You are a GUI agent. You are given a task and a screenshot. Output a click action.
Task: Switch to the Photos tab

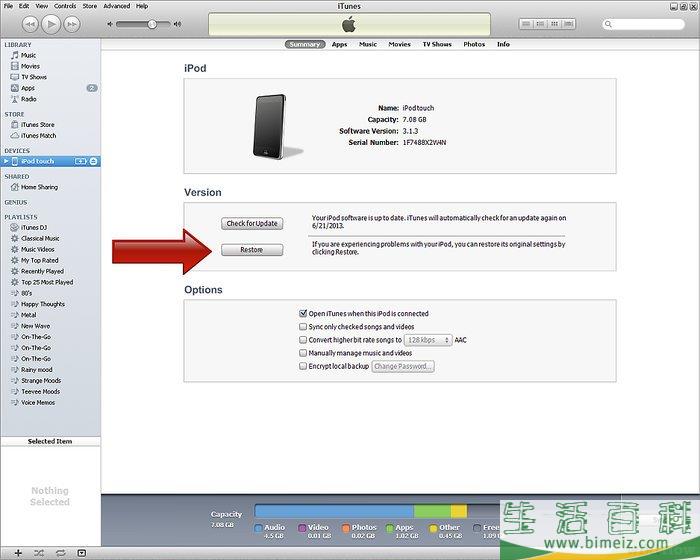474,44
